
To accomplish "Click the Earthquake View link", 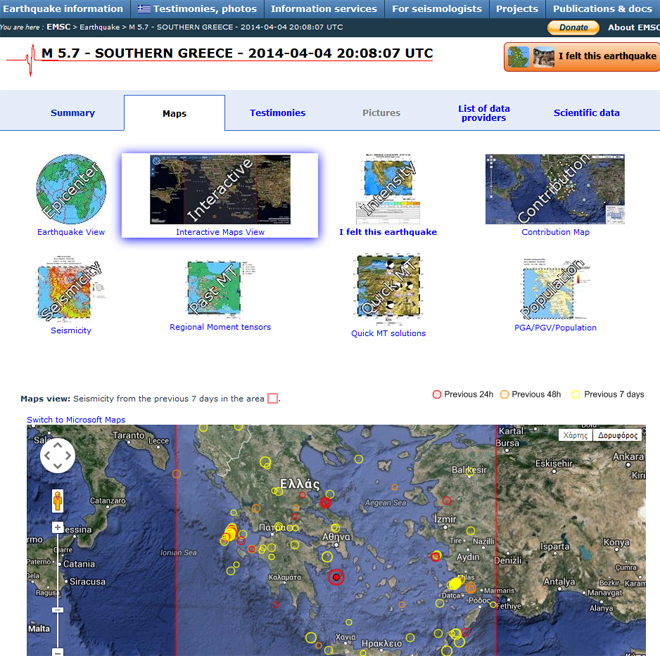I will (71, 232).
